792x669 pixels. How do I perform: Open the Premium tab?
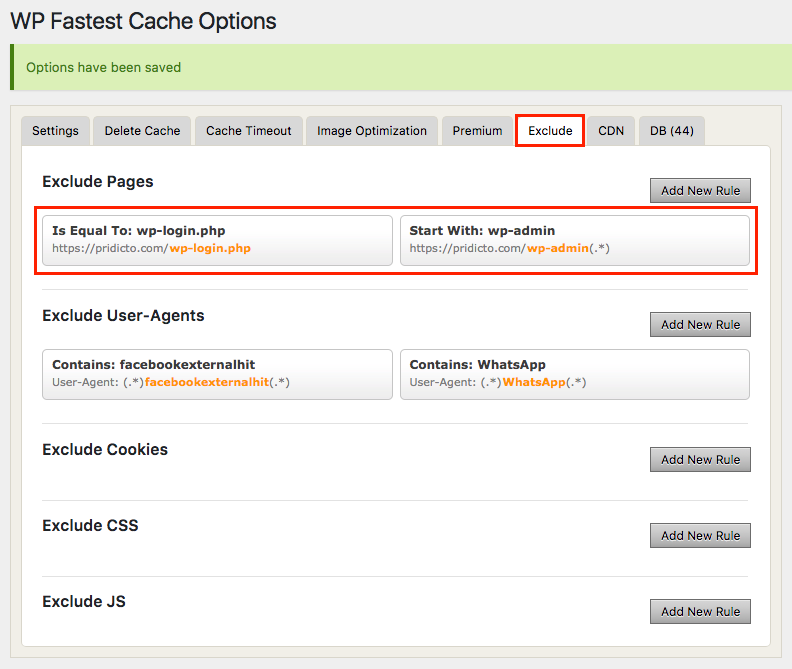click(x=477, y=131)
